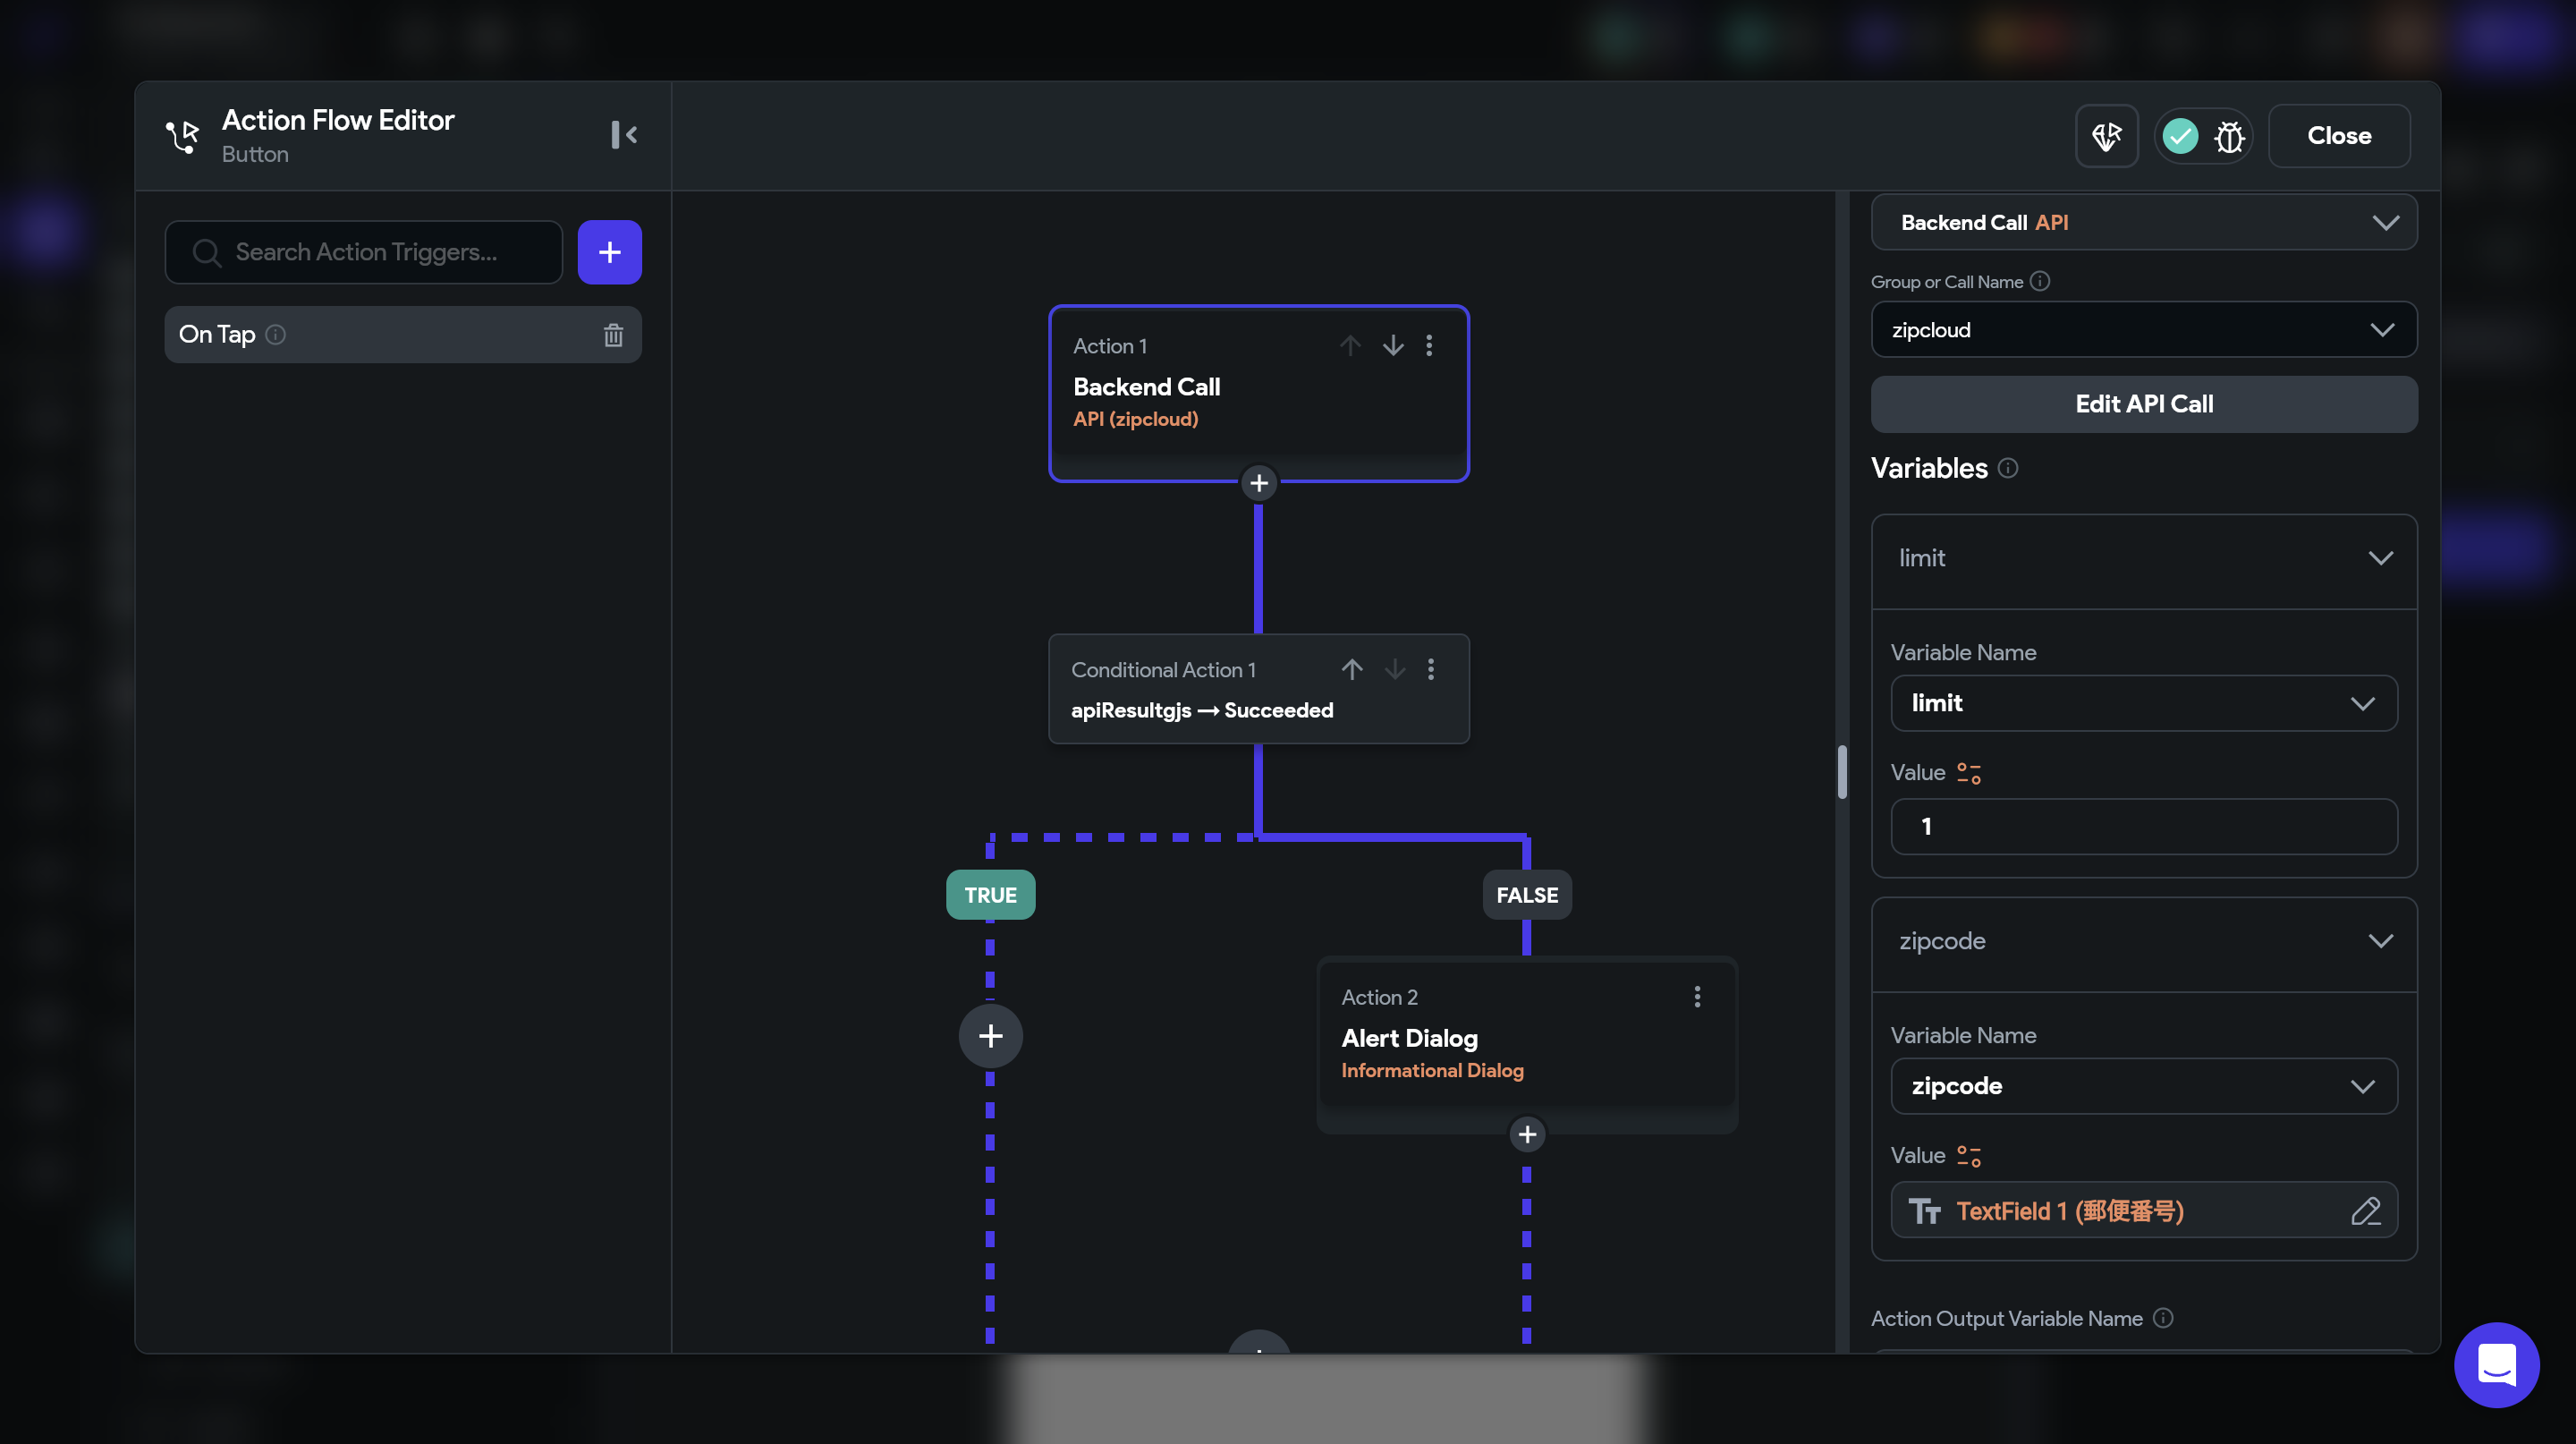This screenshot has width=2576, height=1444.
Task: Open Action 1 three-dot options menu
Action: point(1429,345)
